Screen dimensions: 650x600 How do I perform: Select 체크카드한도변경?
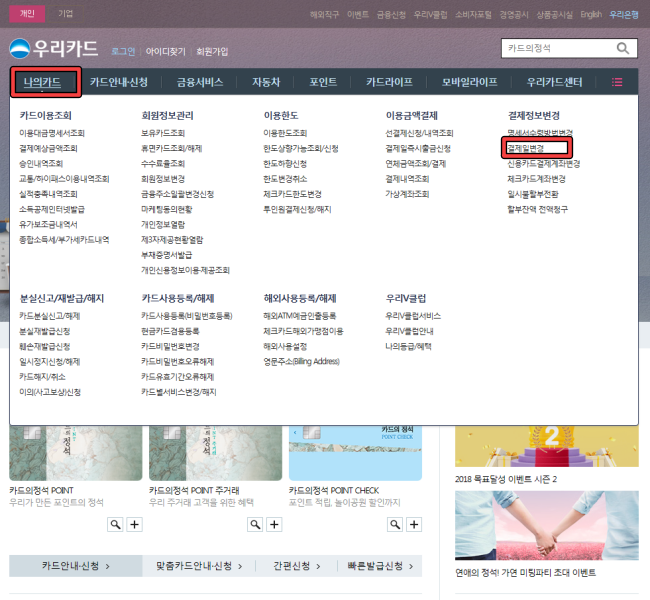(x=292, y=194)
